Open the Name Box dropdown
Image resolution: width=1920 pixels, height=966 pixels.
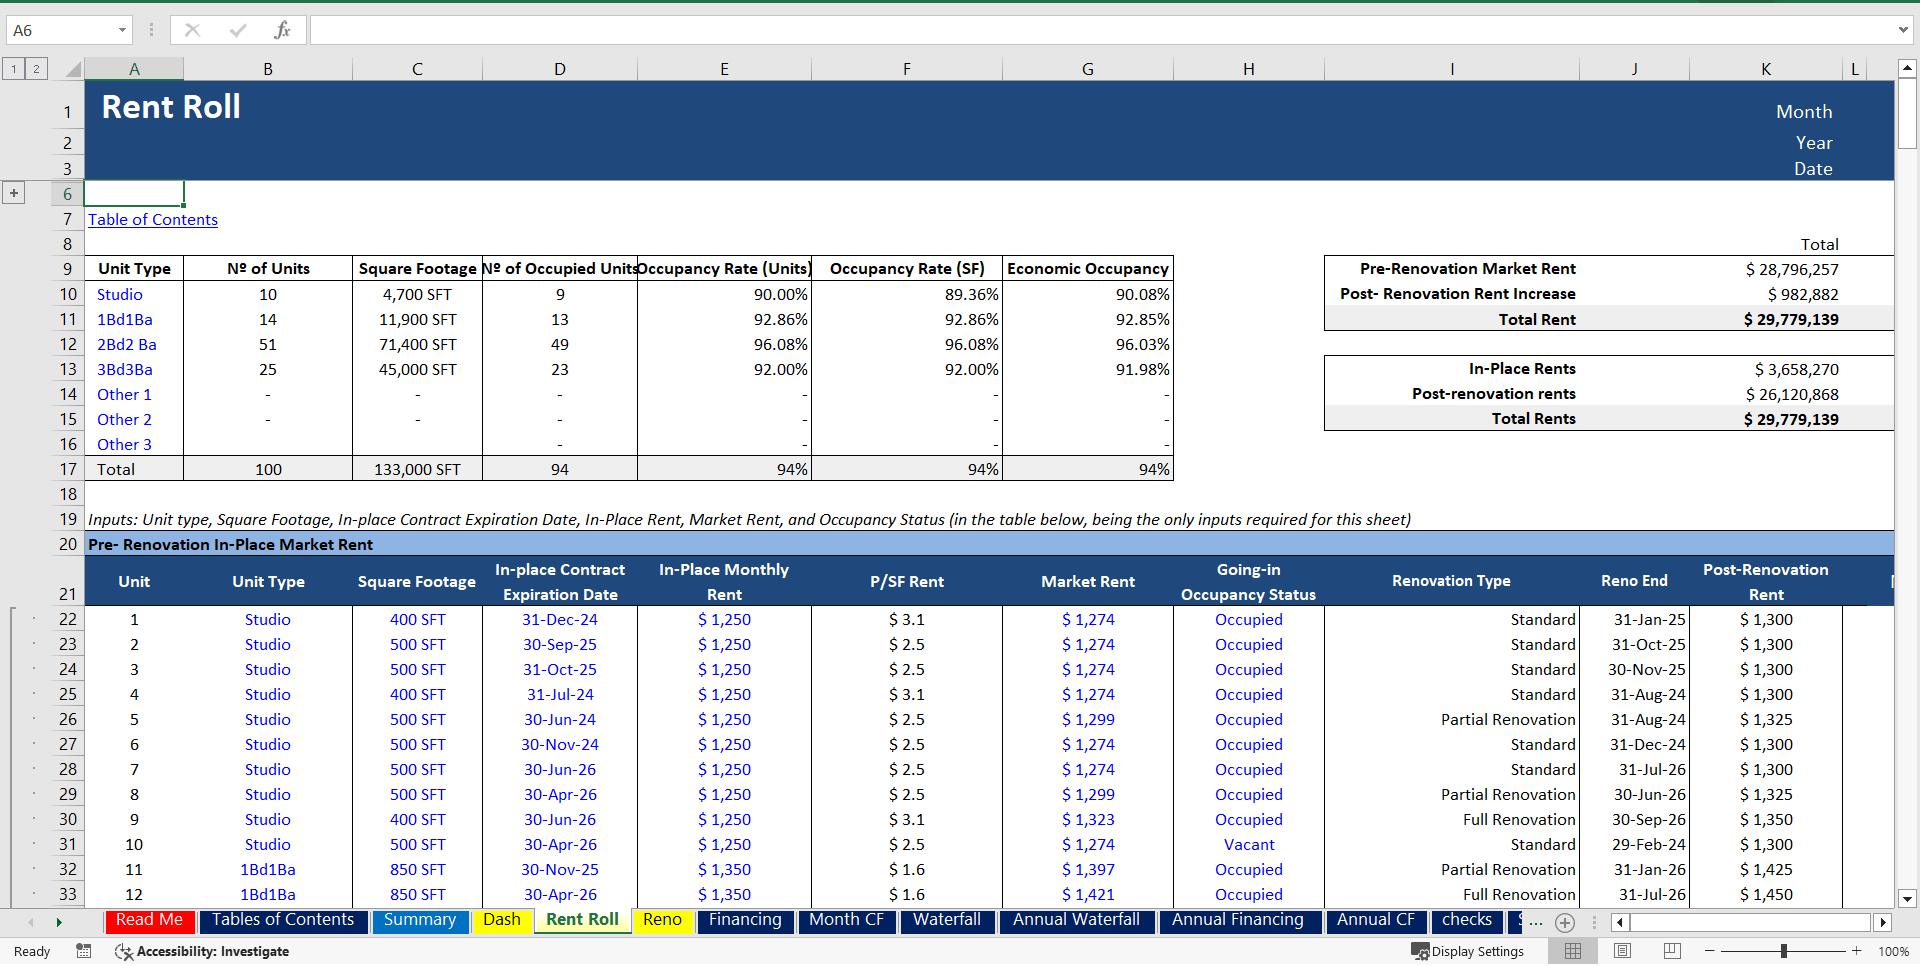124,30
